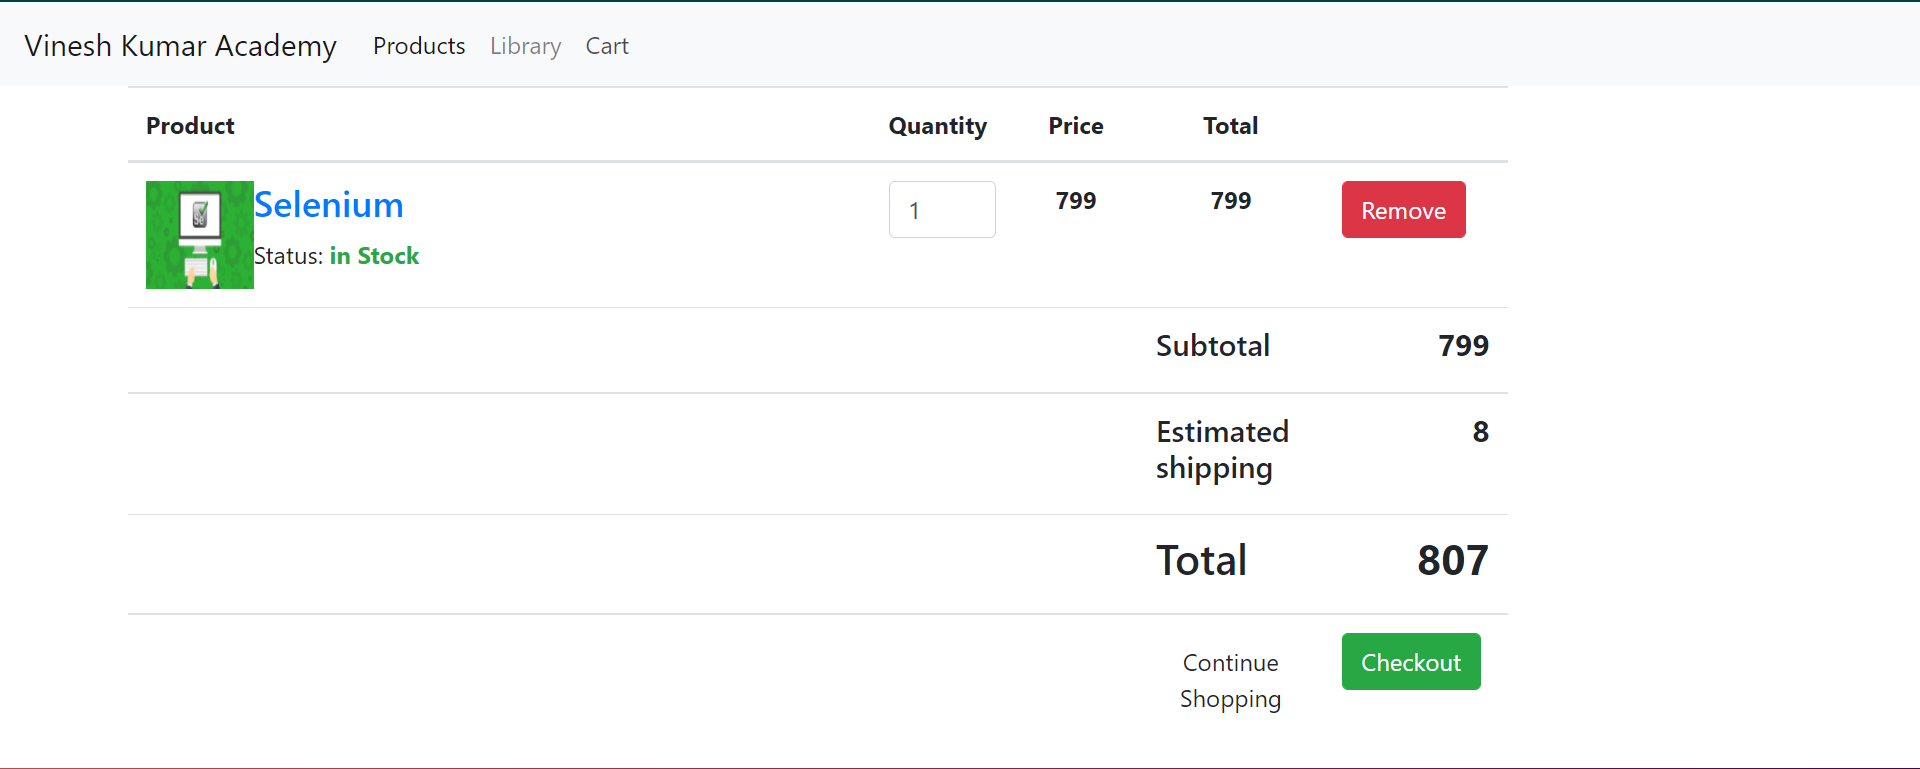Image resolution: width=1920 pixels, height=769 pixels.
Task: Click the Product column header
Action: (190, 126)
